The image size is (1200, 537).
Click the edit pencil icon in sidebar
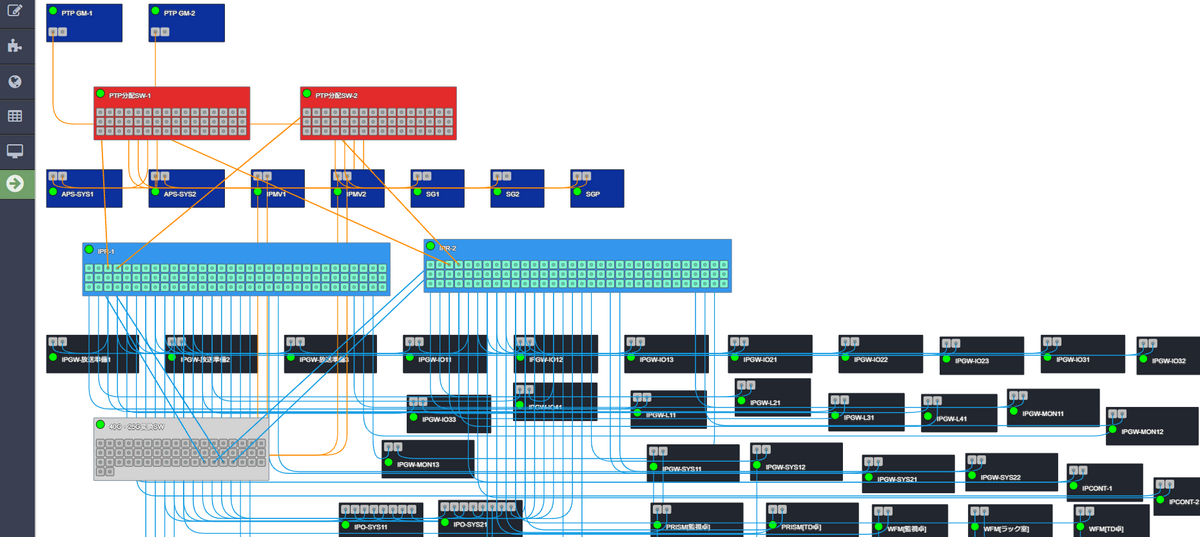15,12
